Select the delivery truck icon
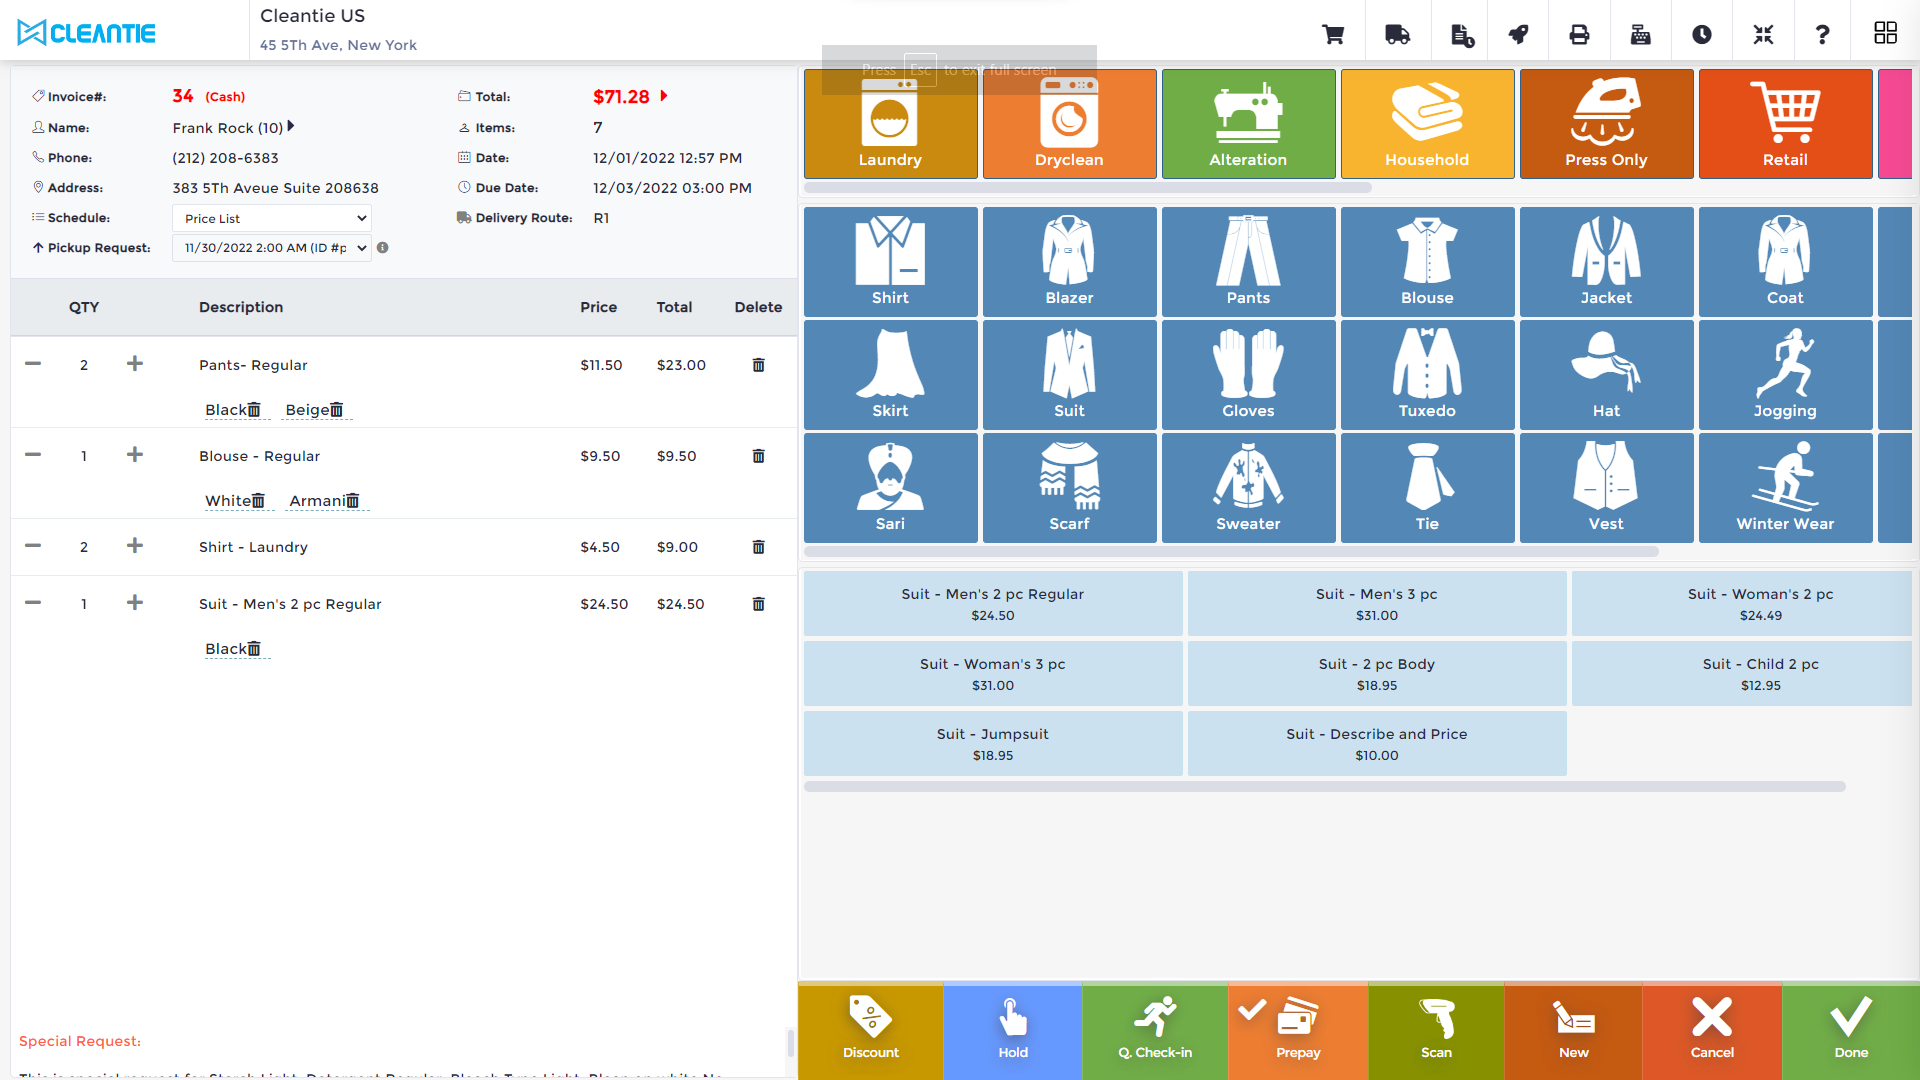 pyautogui.click(x=1397, y=33)
